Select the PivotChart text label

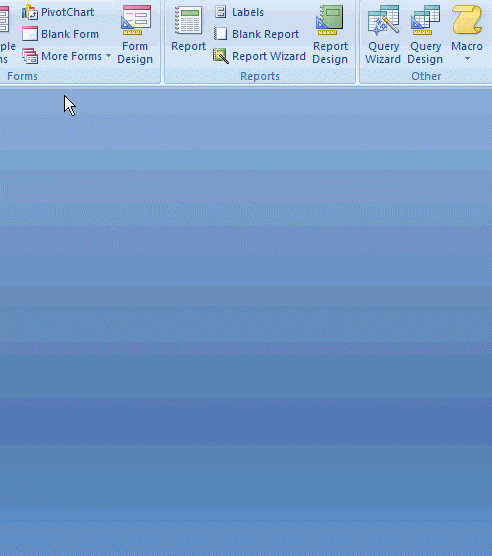click(67, 12)
